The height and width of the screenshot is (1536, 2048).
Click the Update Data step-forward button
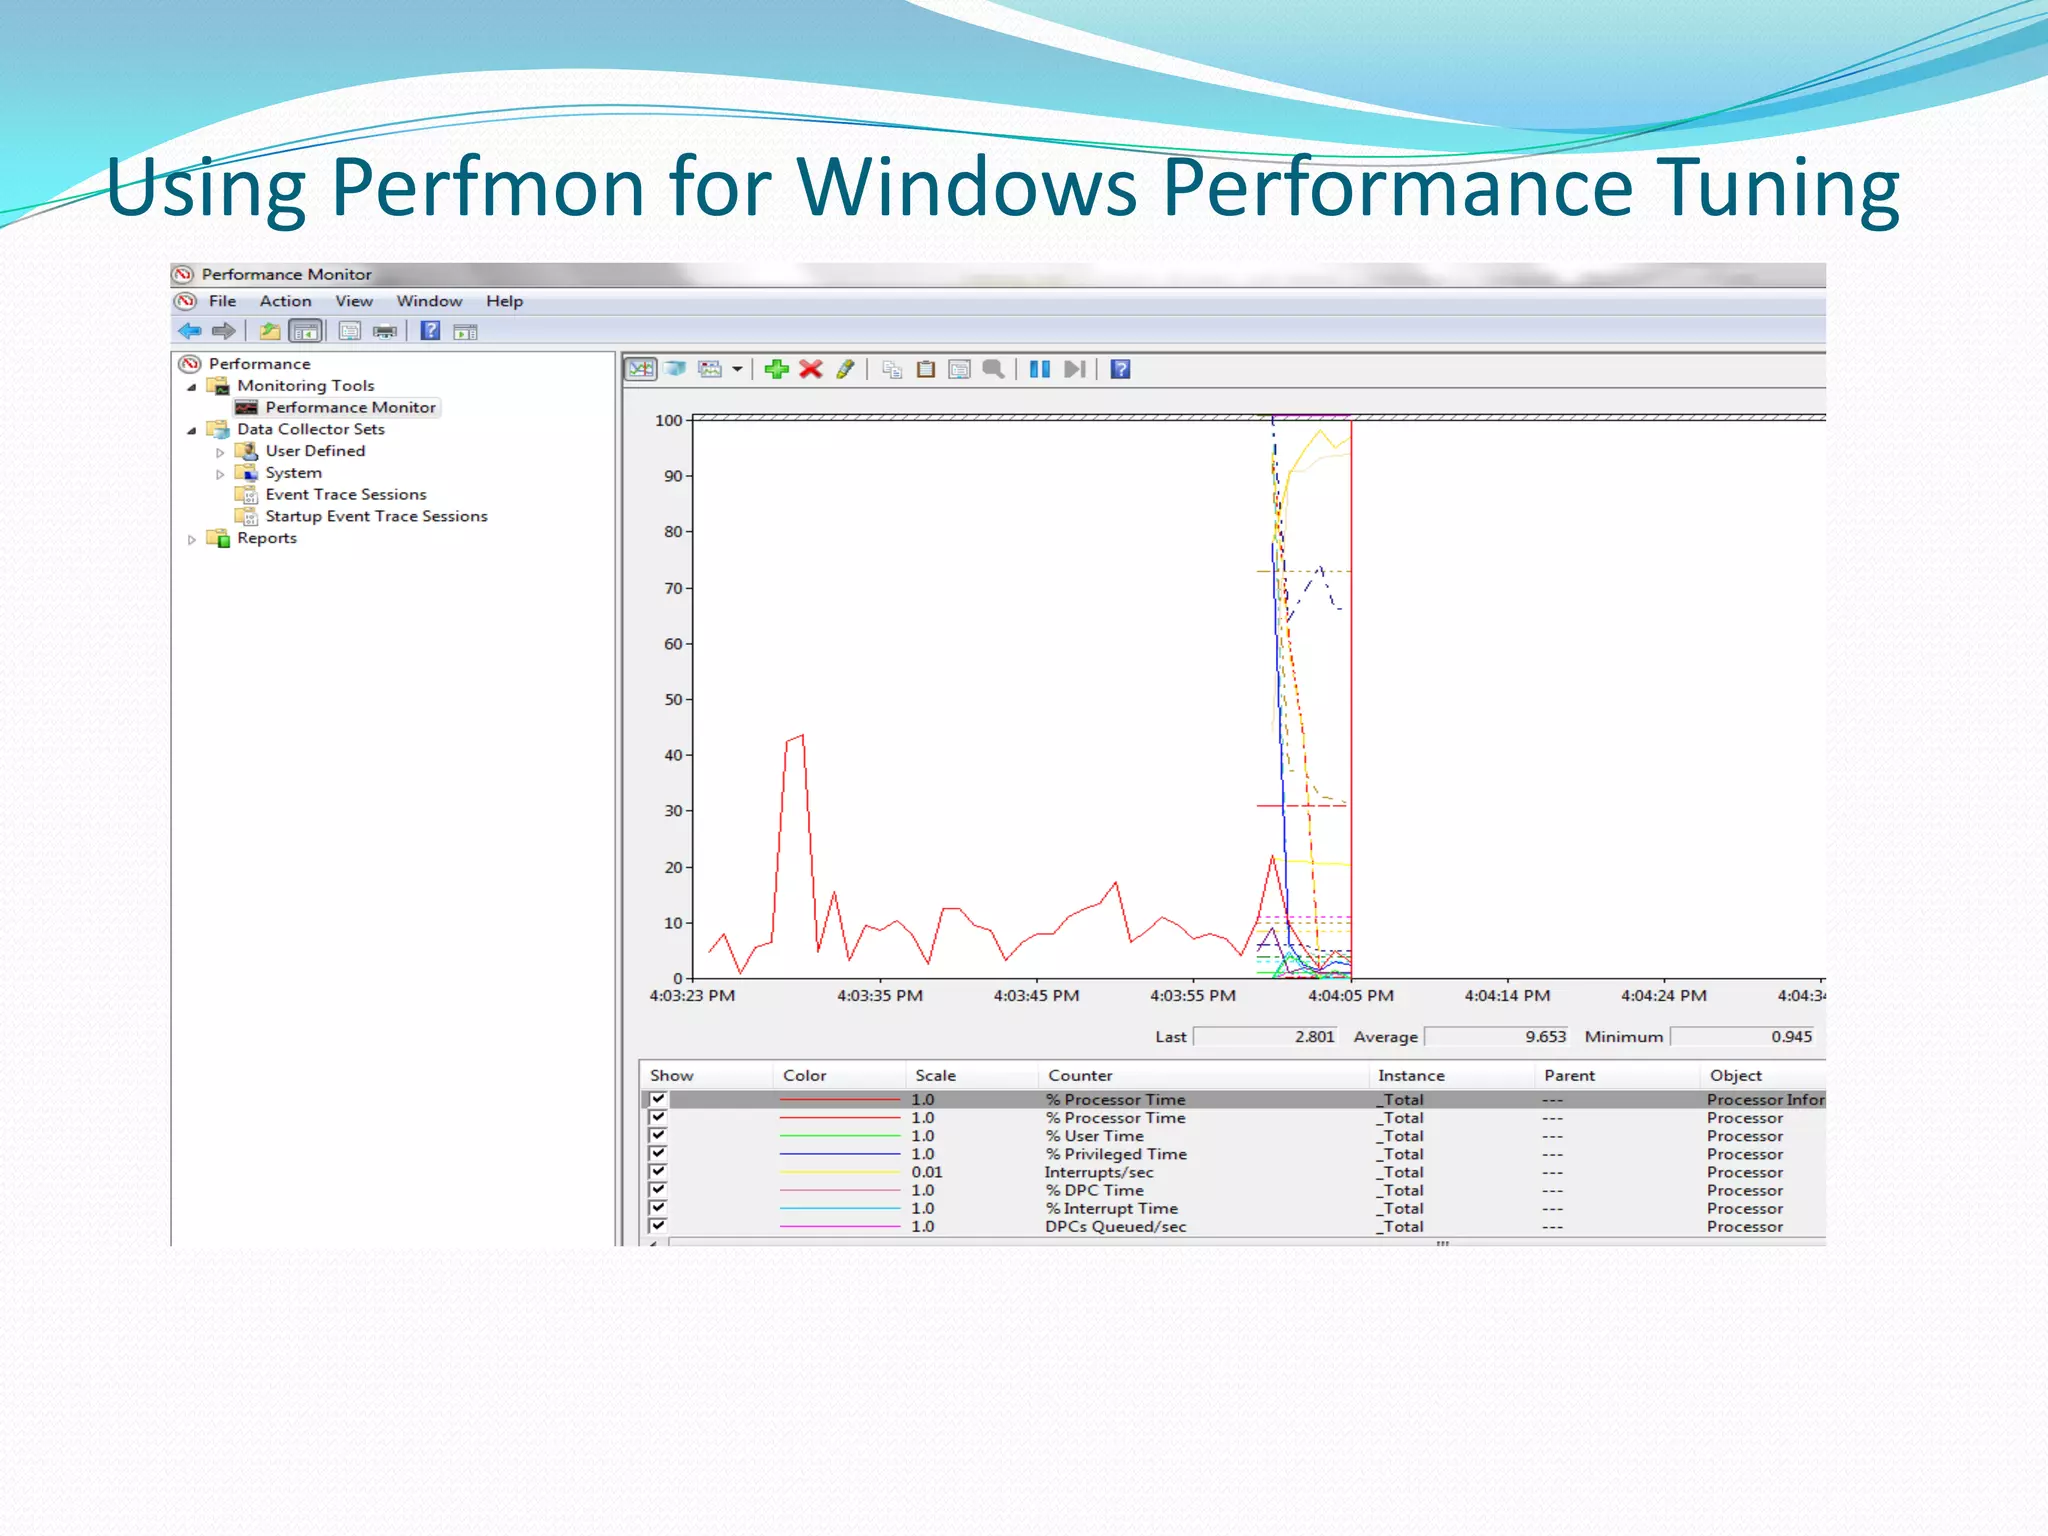(x=1075, y=369)
